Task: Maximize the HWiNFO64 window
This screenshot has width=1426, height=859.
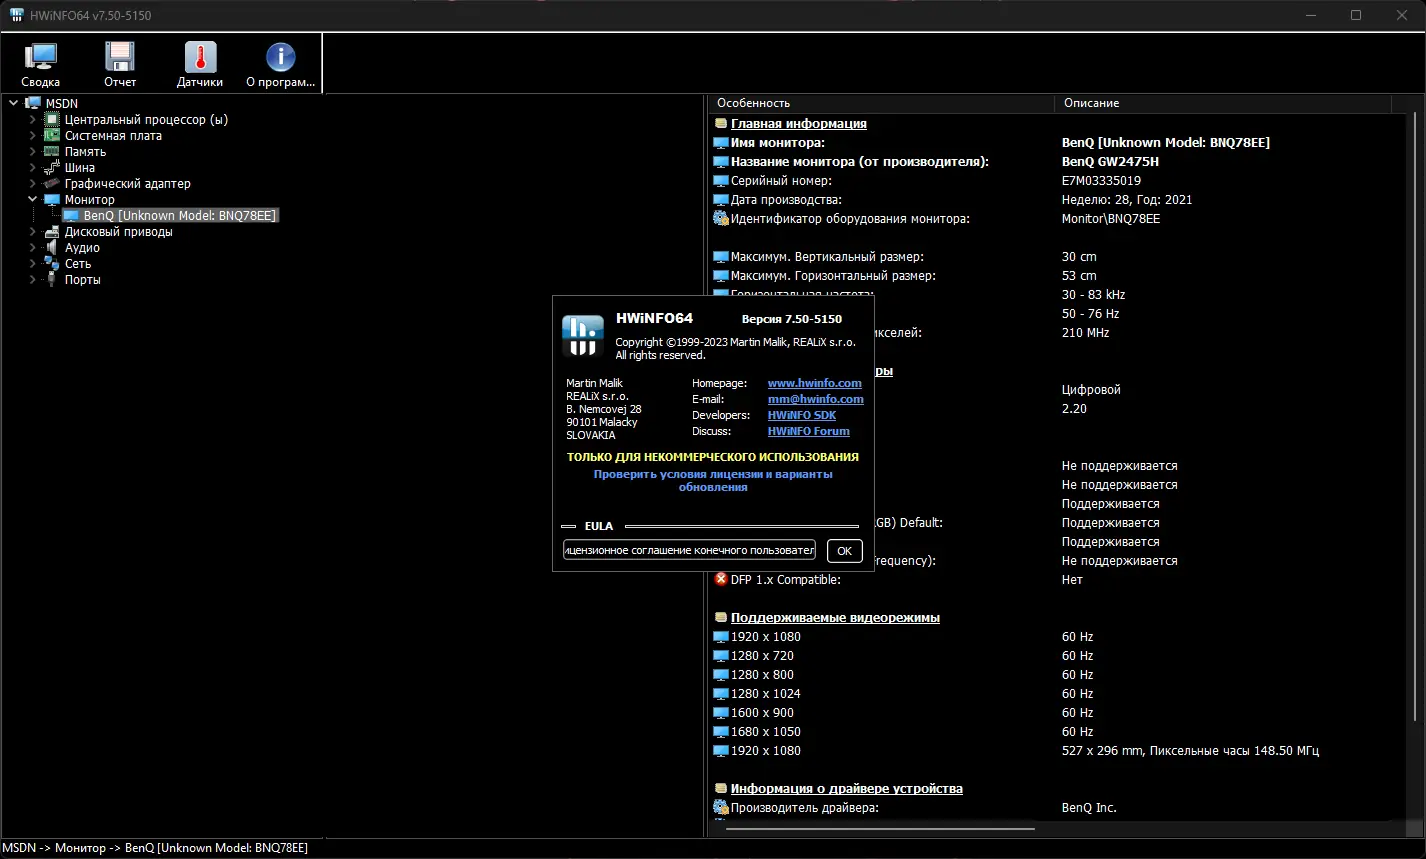Action: [1356, 15]
